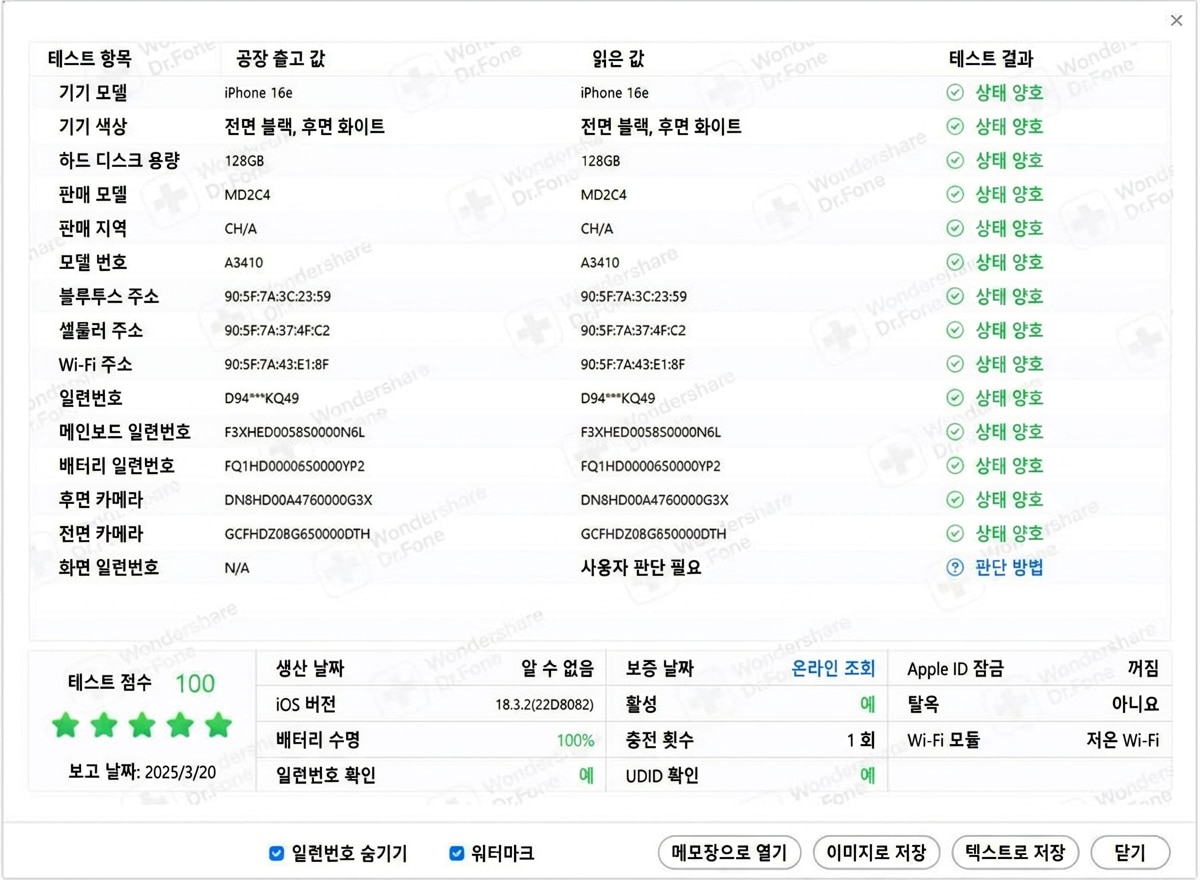Click the 테스트 항목 column header
The height and width of the screenshot is (880, 1200).
[x=89, y=59]
